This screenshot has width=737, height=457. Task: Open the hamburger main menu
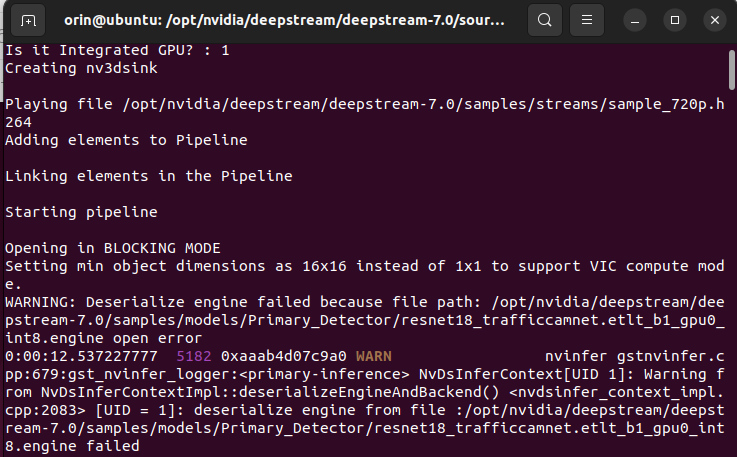587,20
